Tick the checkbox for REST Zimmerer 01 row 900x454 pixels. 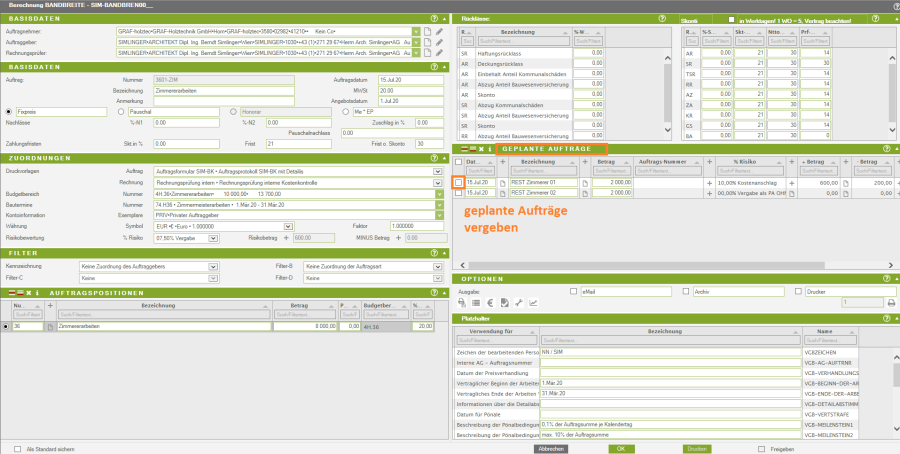pyautogui.click(x=458, y=183)
